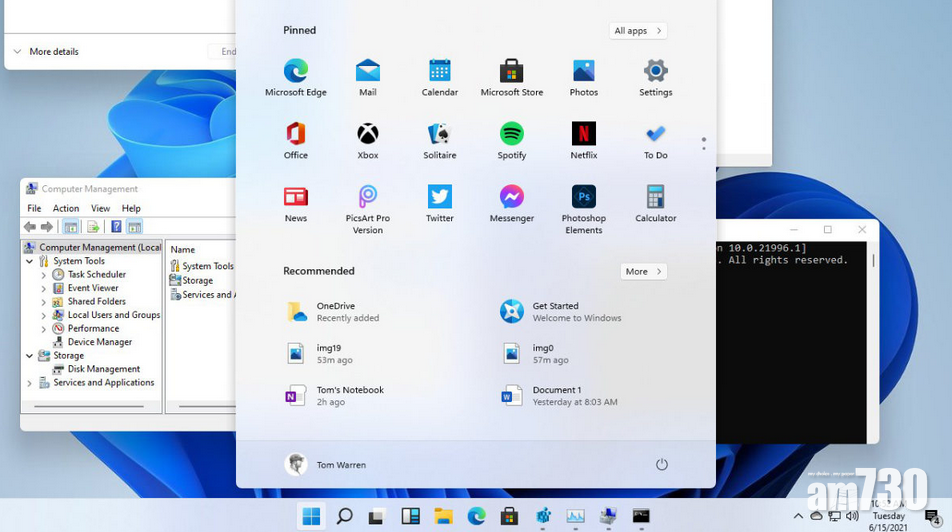Image resolution: width=952 pixels, height=532 pixels.
Task: Click the power button in the Start menu
Action: coord(662,465)
